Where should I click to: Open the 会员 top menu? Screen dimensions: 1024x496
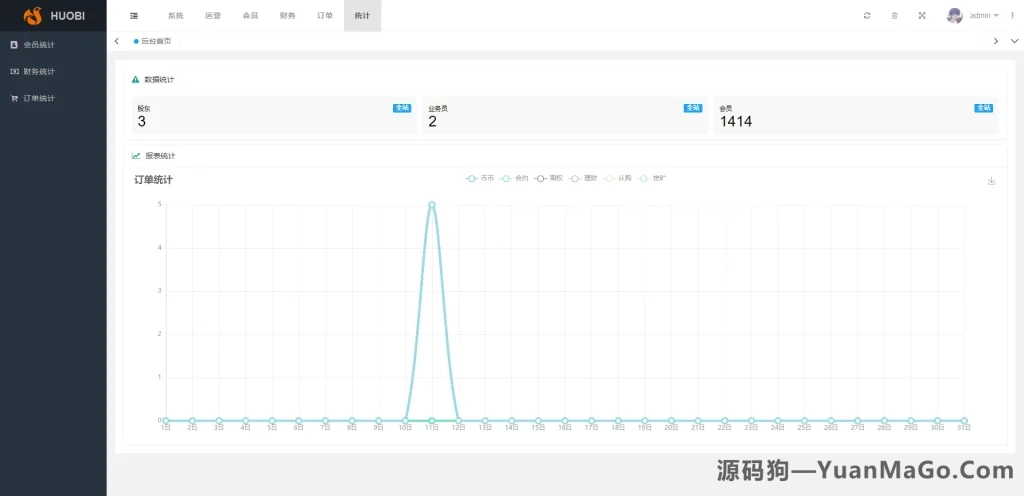(250, 16)
